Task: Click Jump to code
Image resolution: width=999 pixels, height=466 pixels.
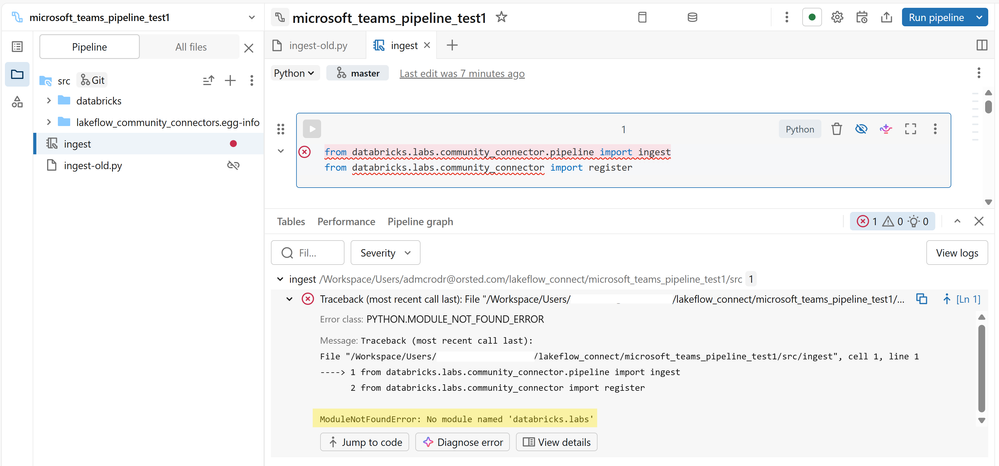Action: tap(365, 442)
